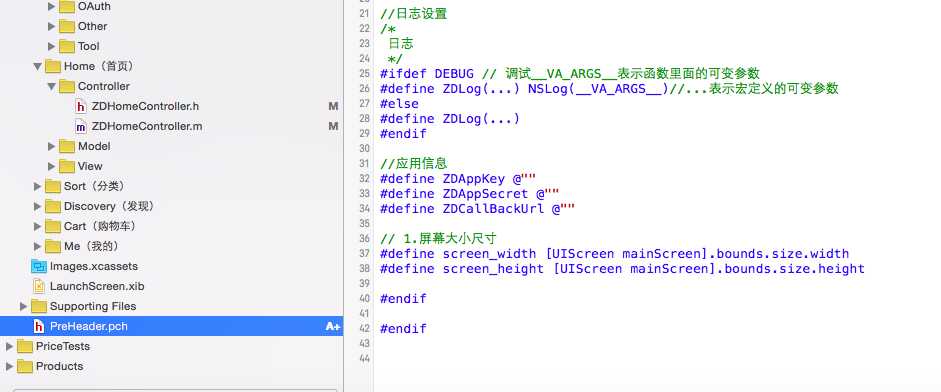Open Images.xcassets in the navigator
This screenshot has height=392, width=941.
pos(94,266)
